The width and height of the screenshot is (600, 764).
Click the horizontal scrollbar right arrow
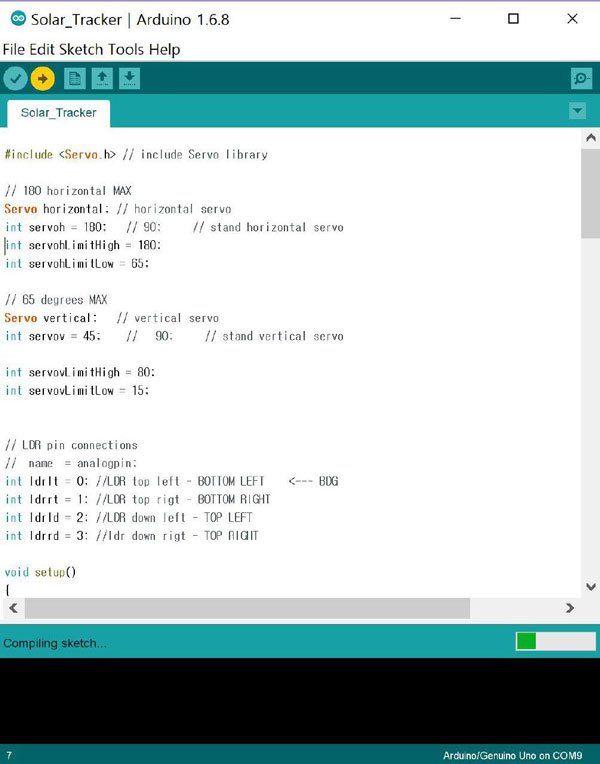coord(569,608)
